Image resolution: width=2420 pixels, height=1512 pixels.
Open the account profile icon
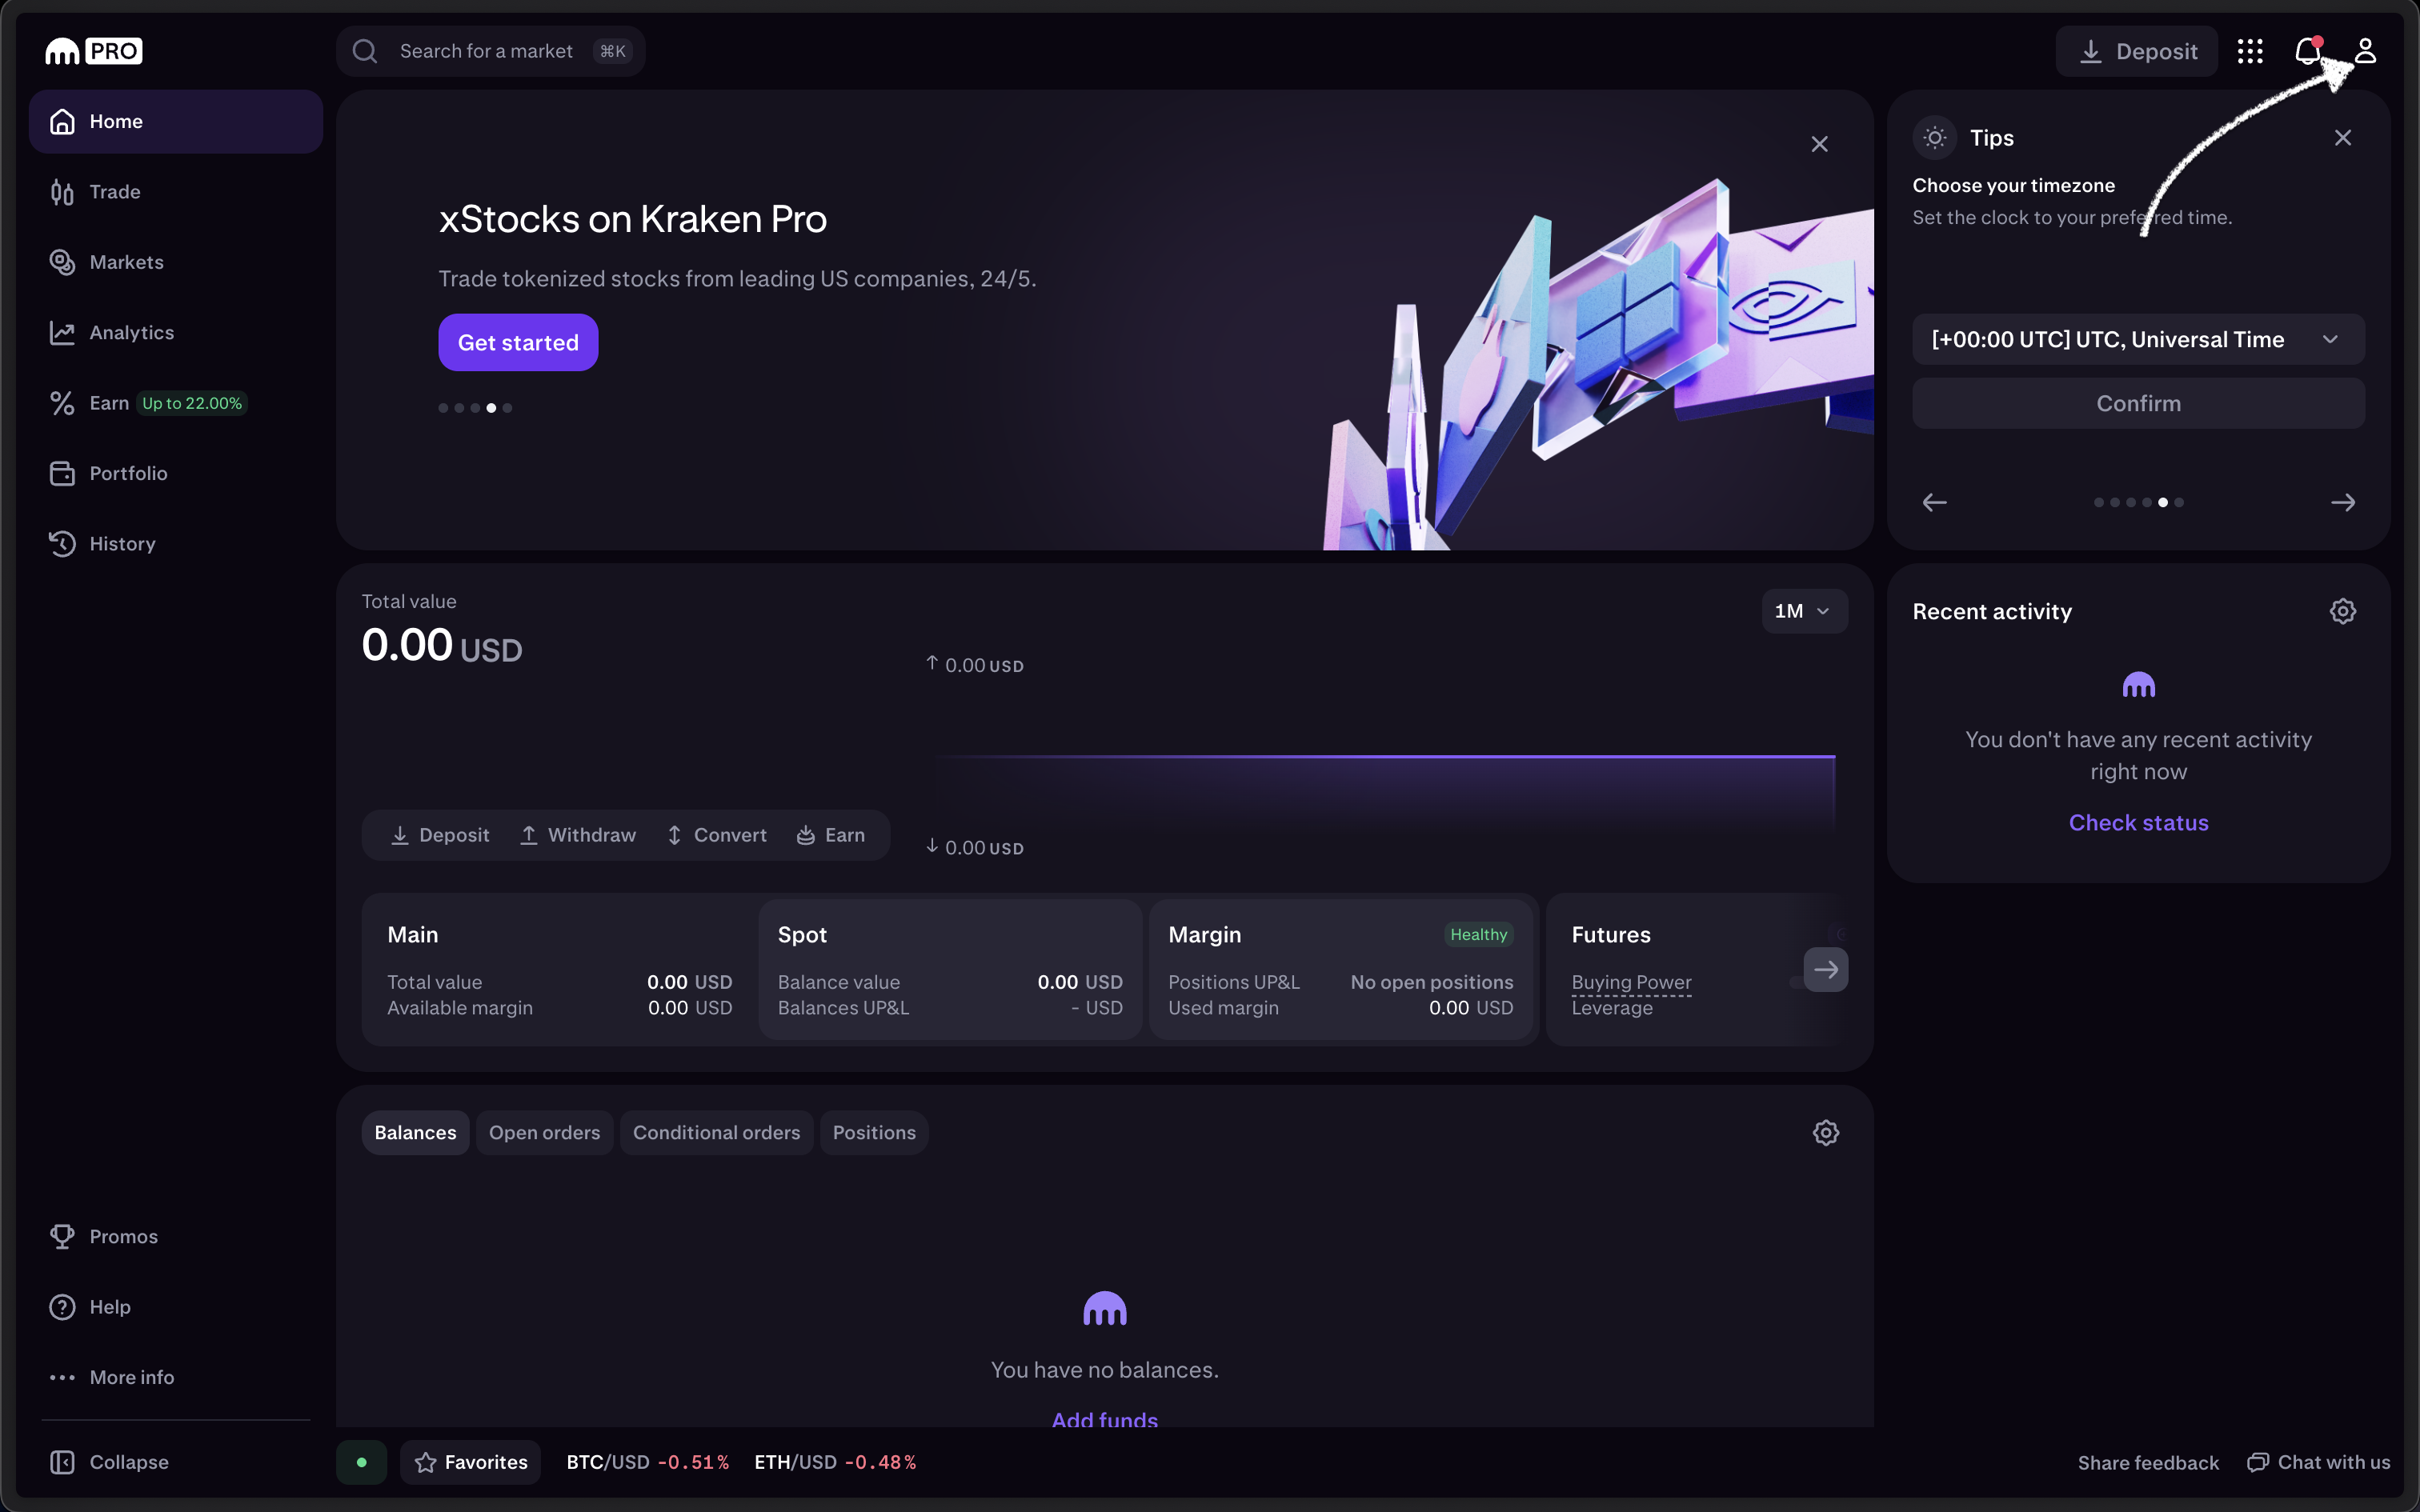[x=2365, y=51]
